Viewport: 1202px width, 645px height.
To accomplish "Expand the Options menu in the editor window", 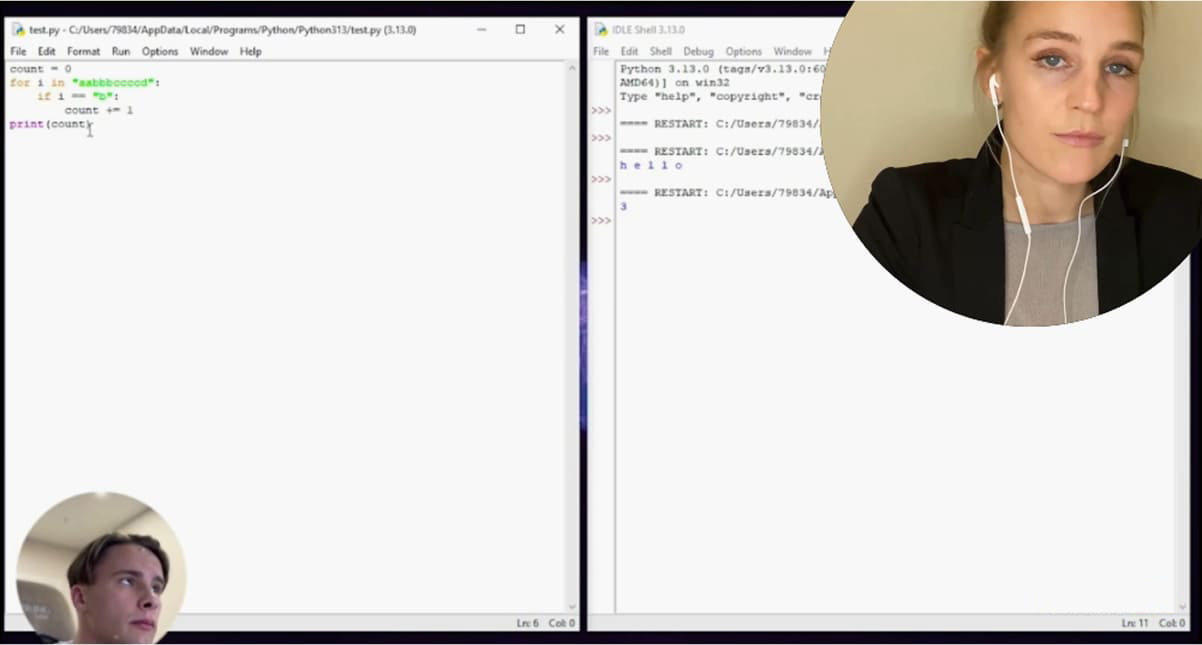I will click(159, 52).
